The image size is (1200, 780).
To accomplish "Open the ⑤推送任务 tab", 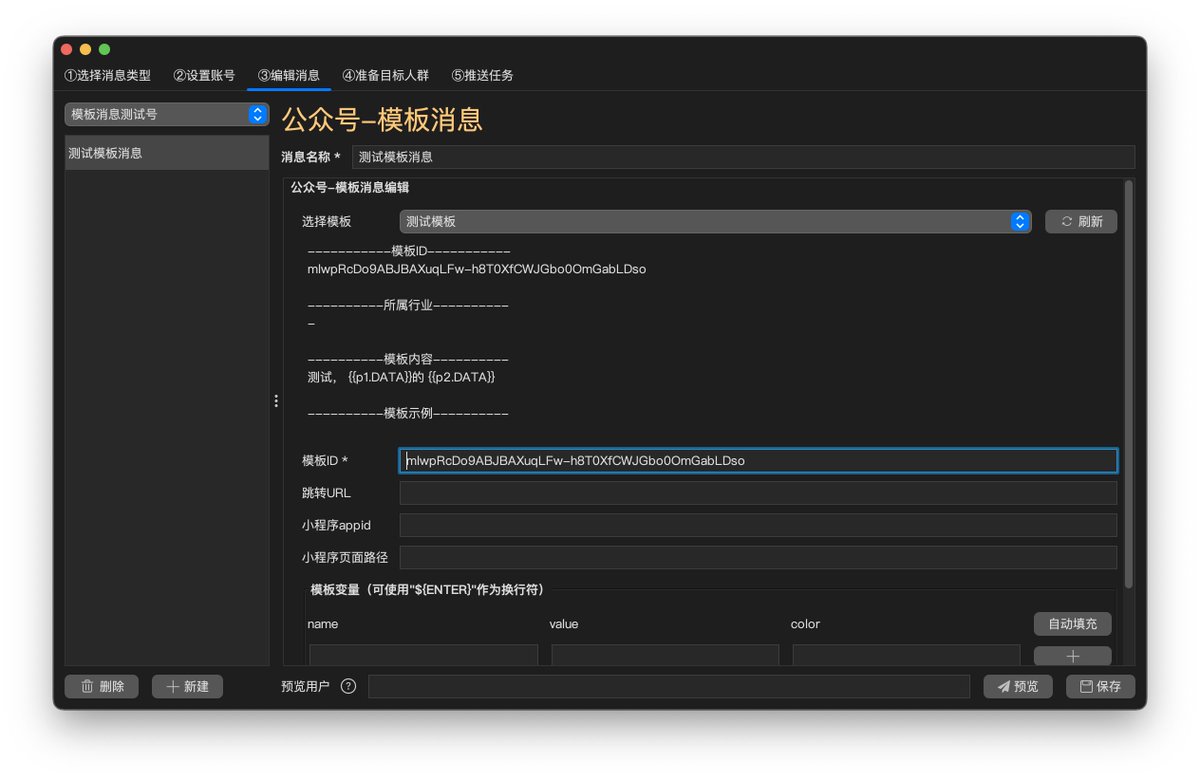I will (x=482, y=75).
